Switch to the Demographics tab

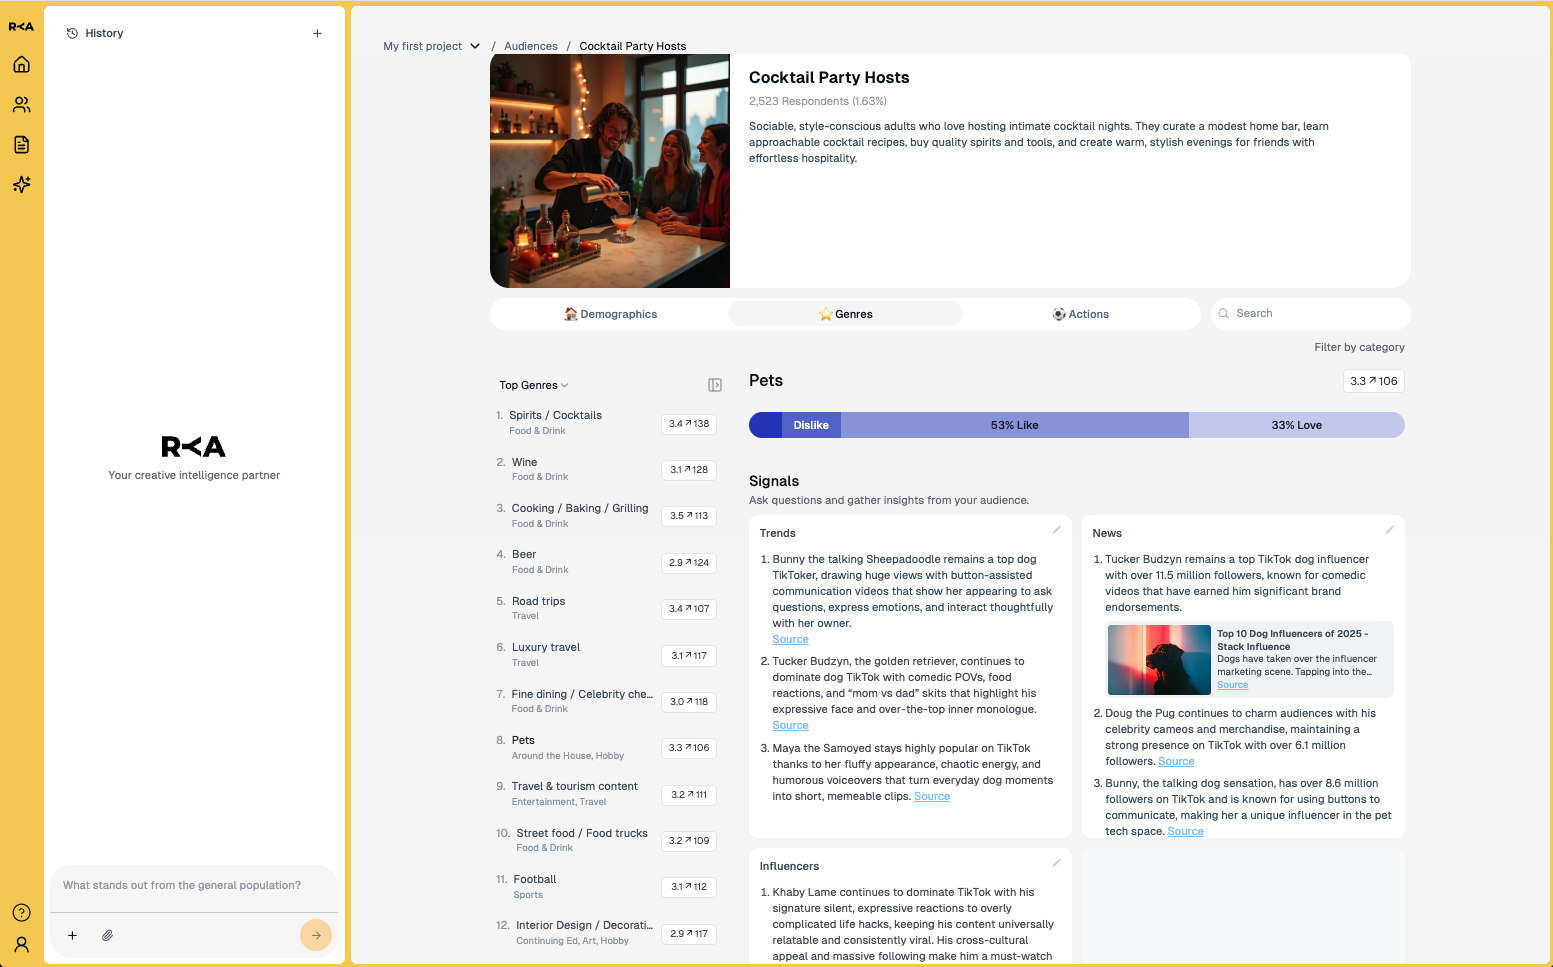click(x=610, y=314)
